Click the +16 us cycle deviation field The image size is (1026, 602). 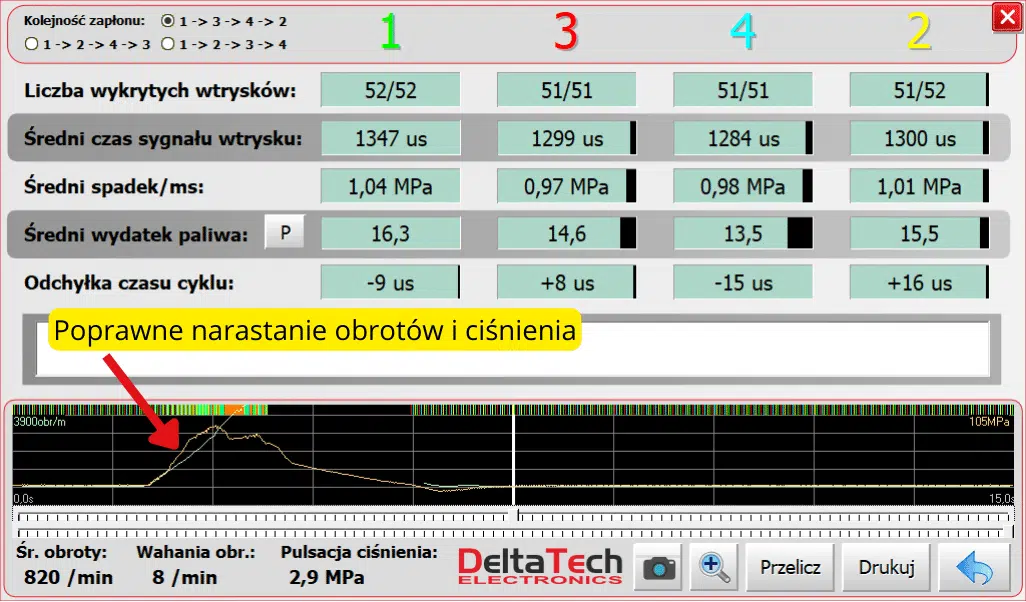point(917,282)
